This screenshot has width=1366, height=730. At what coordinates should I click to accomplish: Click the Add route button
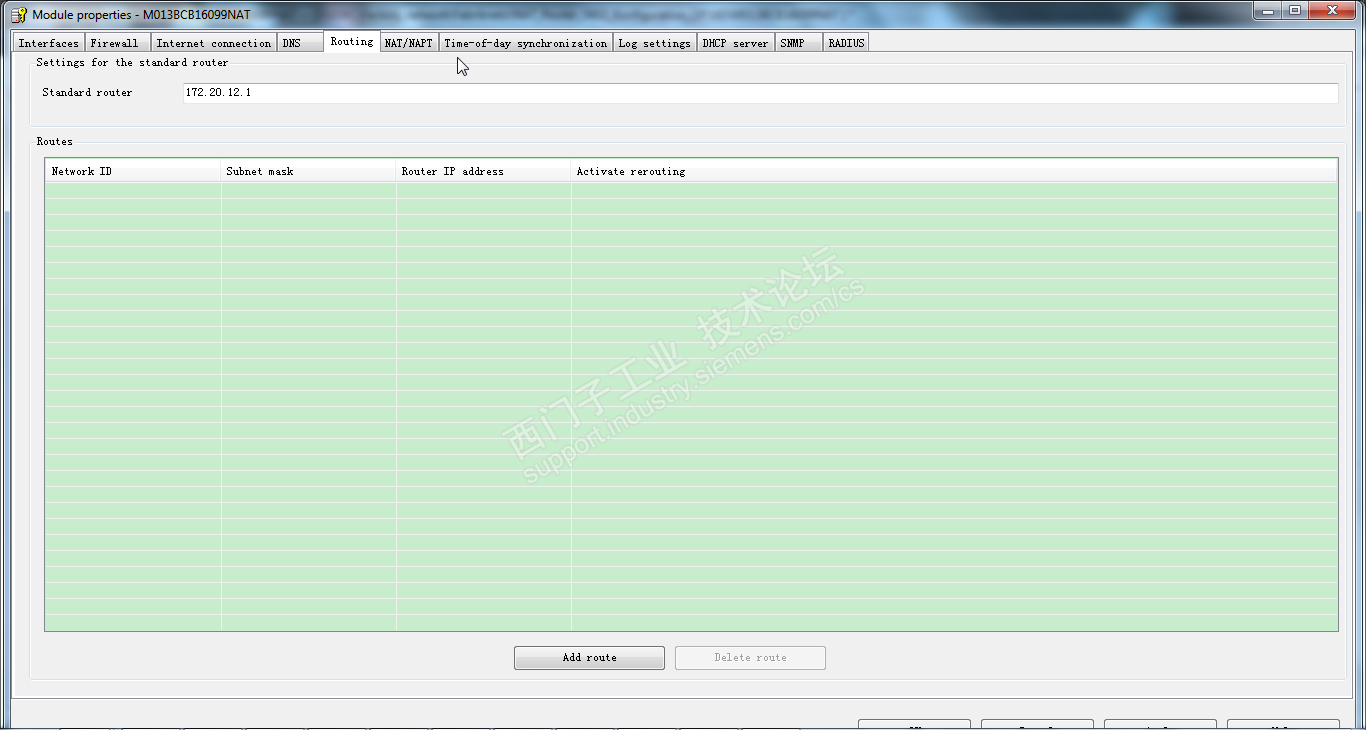point(589,658)
